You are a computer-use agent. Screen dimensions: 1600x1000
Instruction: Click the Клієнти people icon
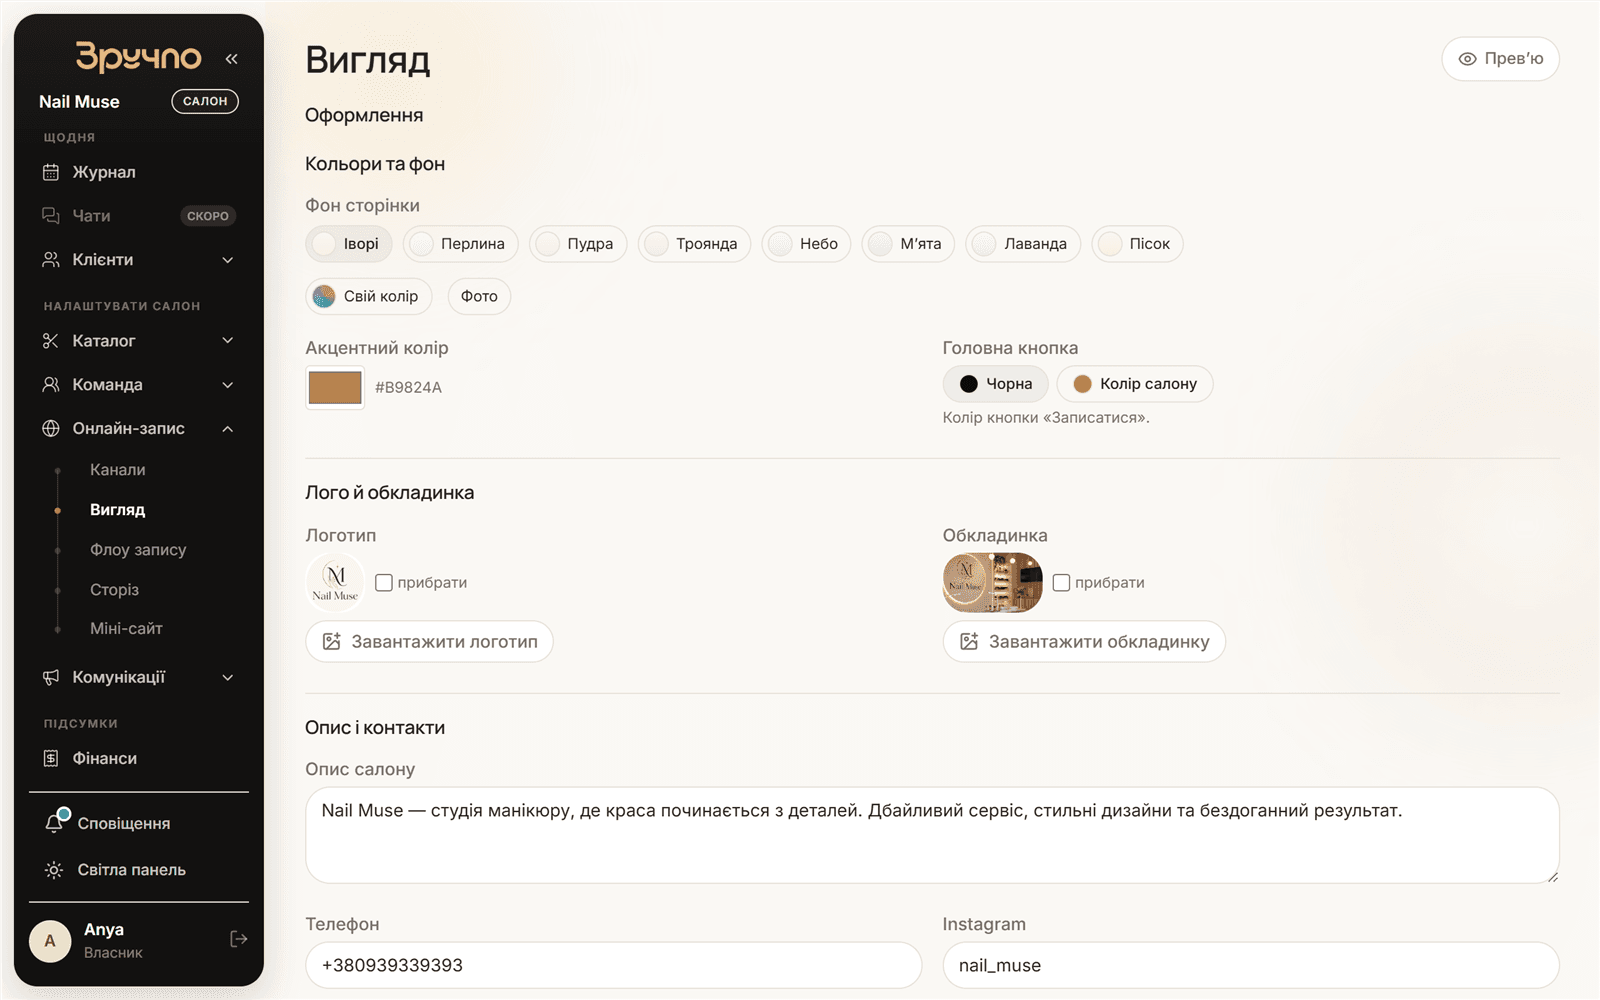pos(51,260)
